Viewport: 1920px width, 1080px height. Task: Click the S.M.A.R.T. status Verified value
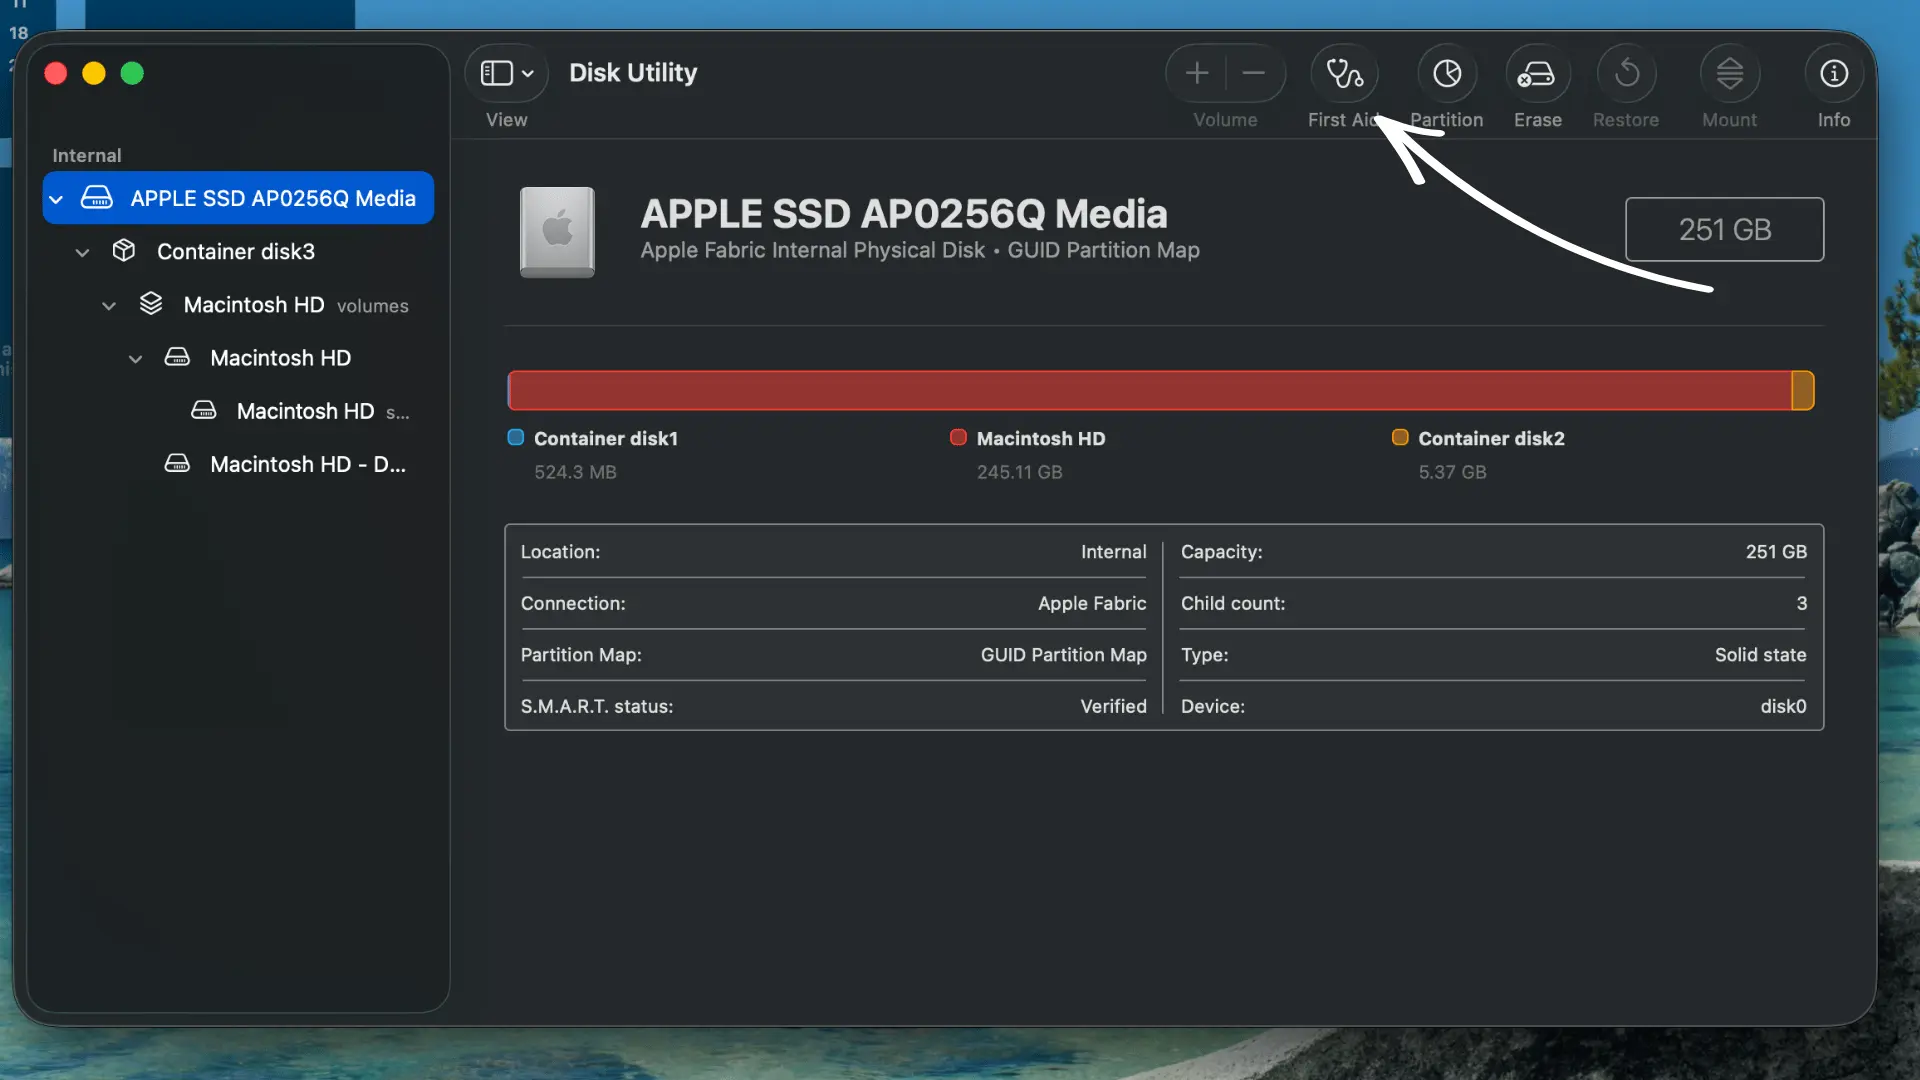point(1114,706)
